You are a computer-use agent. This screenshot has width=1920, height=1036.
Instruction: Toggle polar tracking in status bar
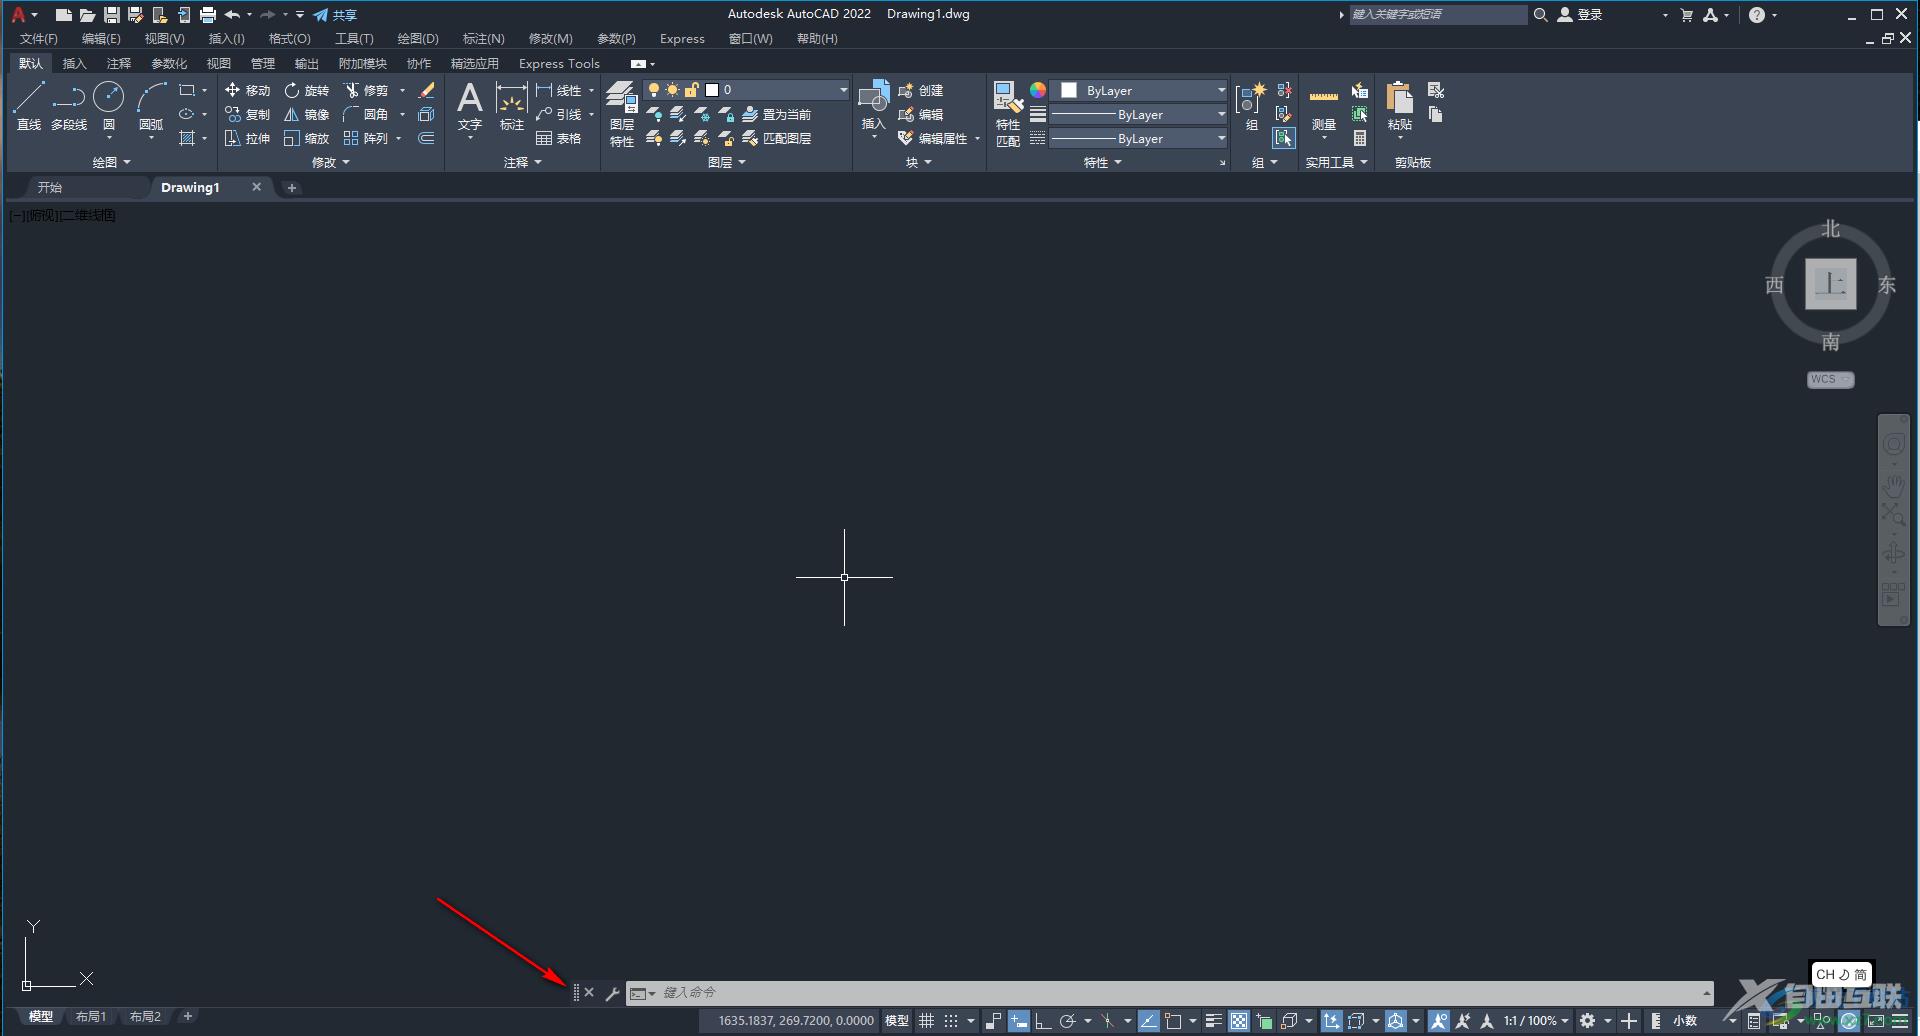pos(1067,1021)
